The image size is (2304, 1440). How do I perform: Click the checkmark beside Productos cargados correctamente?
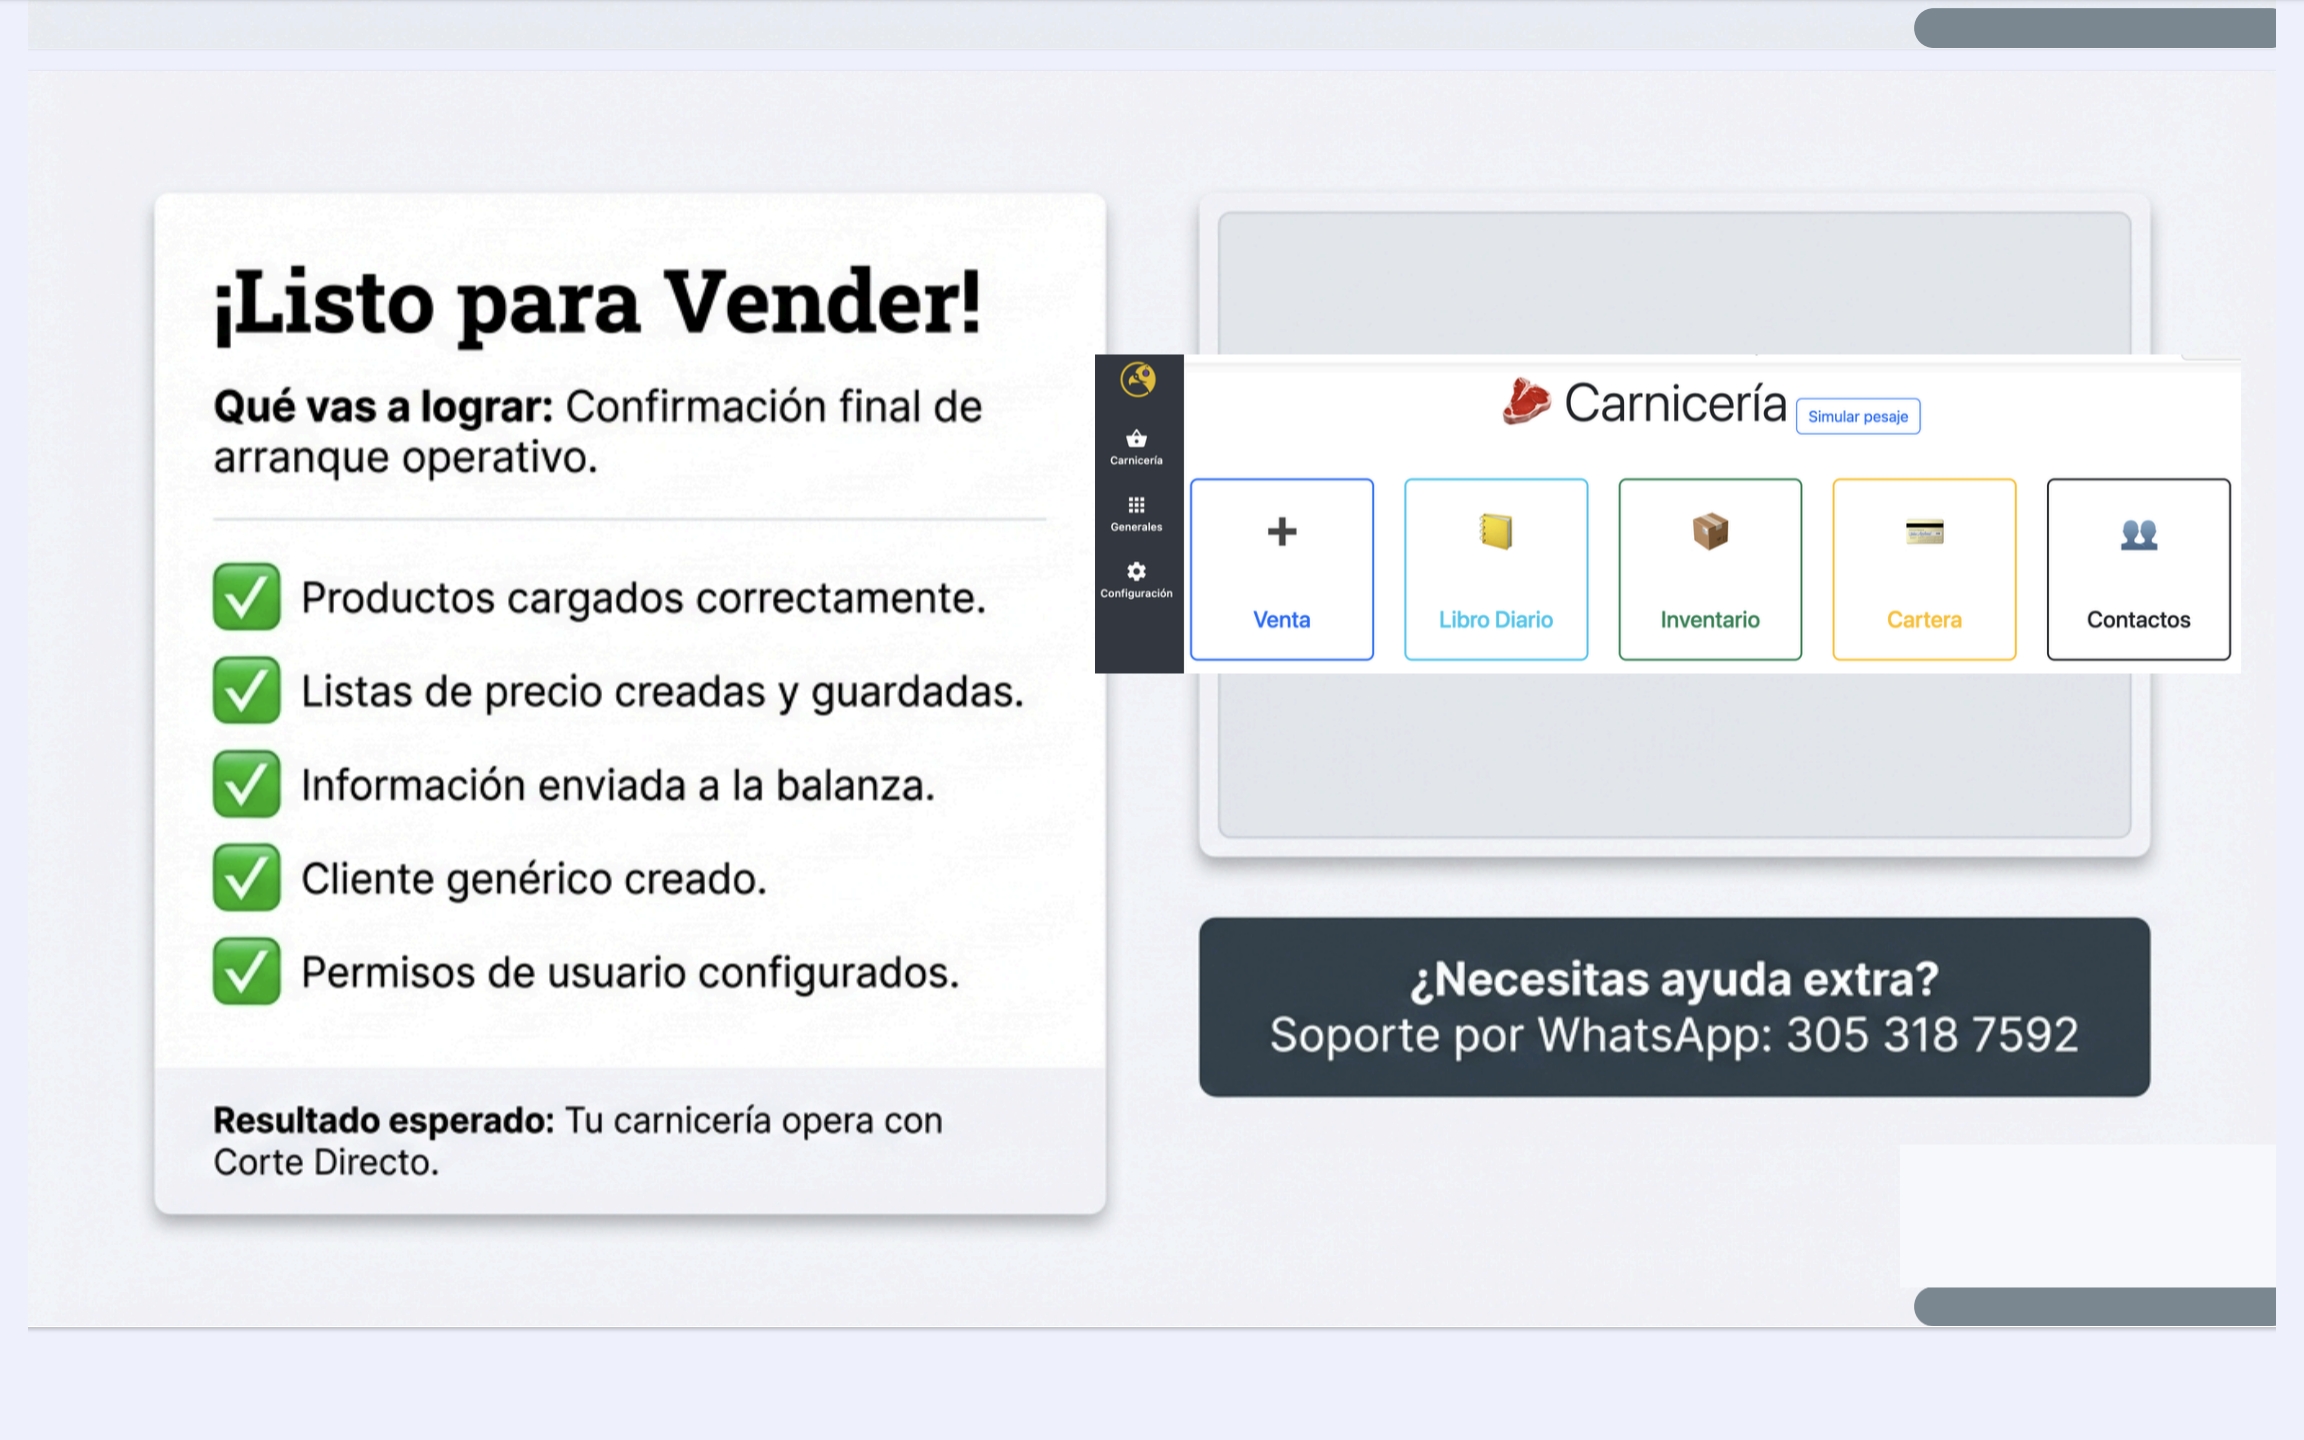coord(246,597)
